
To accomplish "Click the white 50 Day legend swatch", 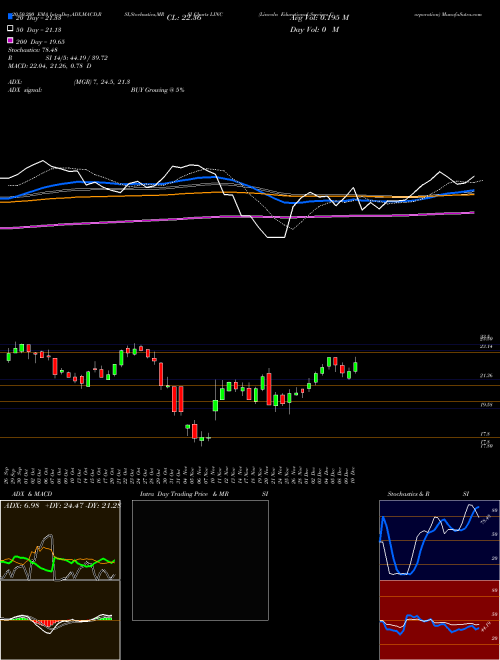I will click(10, 29).
